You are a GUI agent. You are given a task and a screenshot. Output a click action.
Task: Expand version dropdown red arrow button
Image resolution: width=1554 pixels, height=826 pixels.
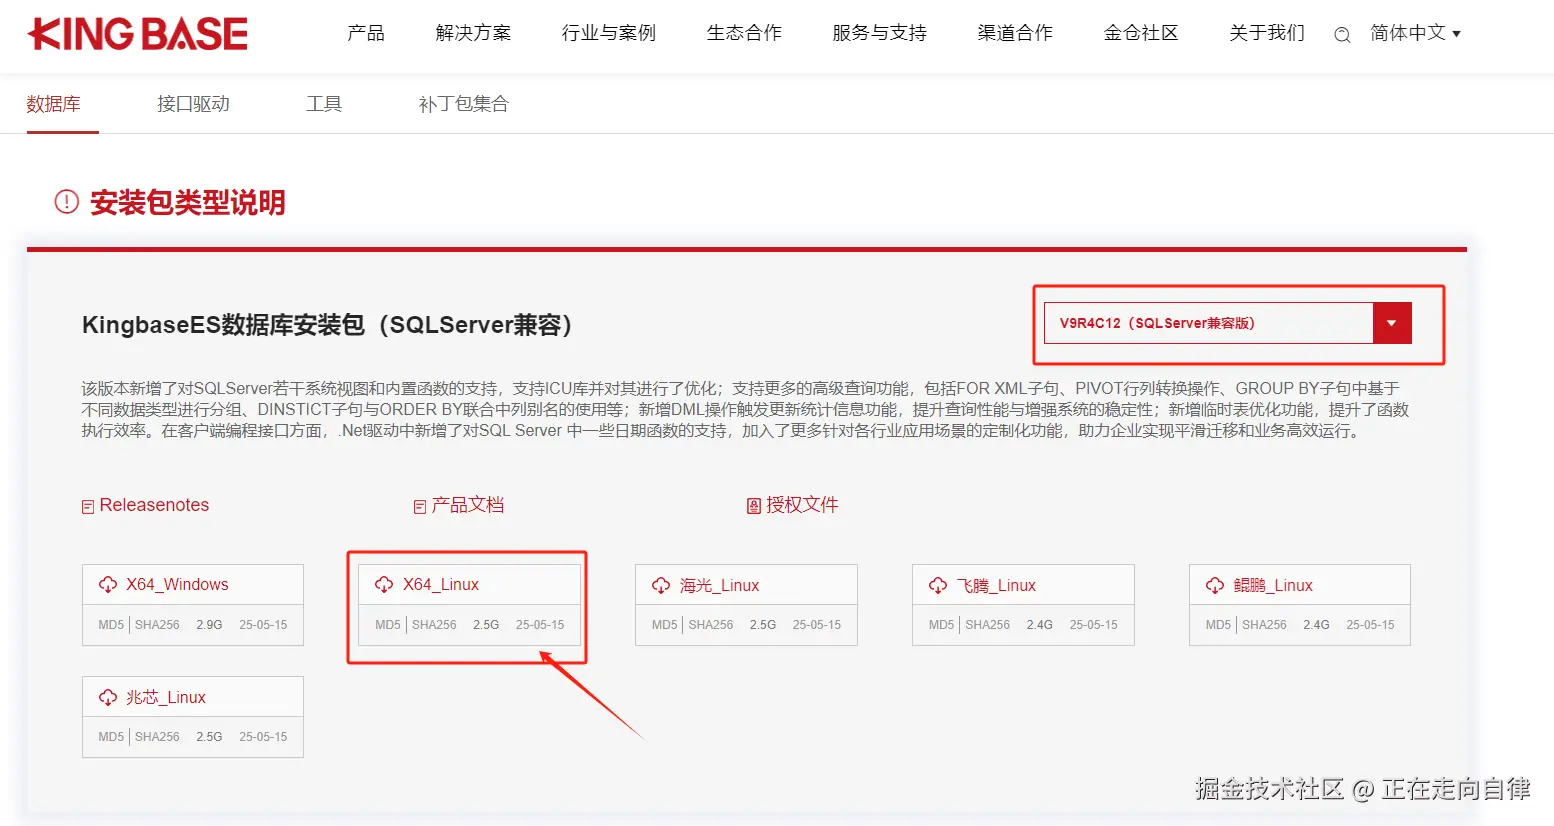1392,323
